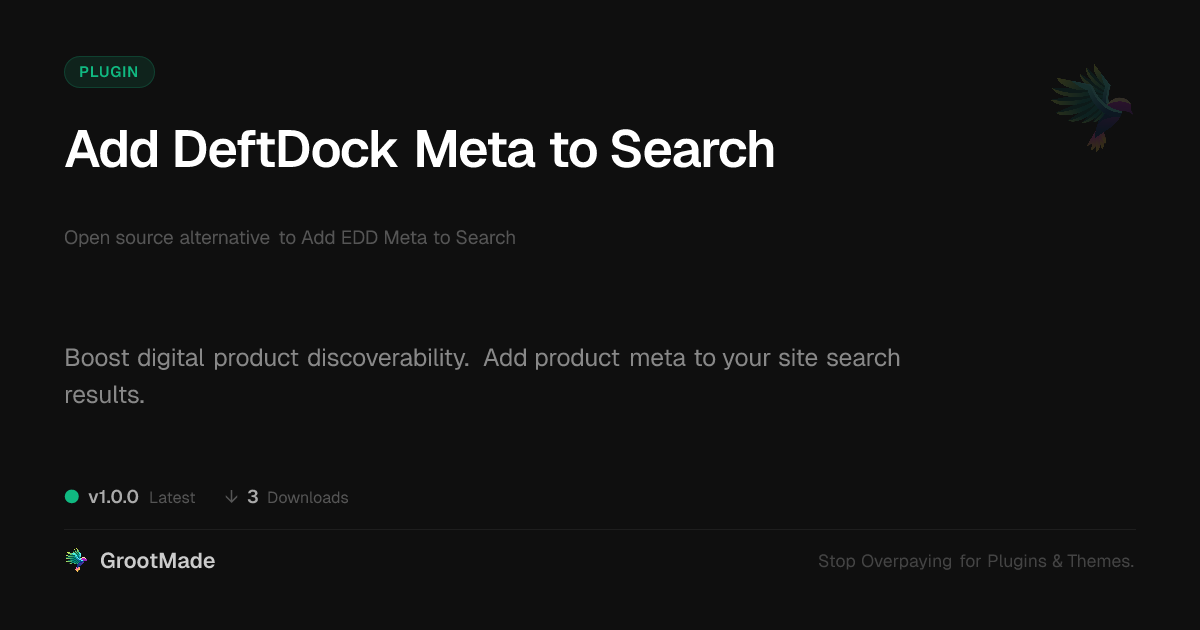Image resolution: width=1200 pixels, height=630 pixels.
Task: Click 'Plugins & Themes.' in the footer tagline
Action: click(x=1061, y=561)
